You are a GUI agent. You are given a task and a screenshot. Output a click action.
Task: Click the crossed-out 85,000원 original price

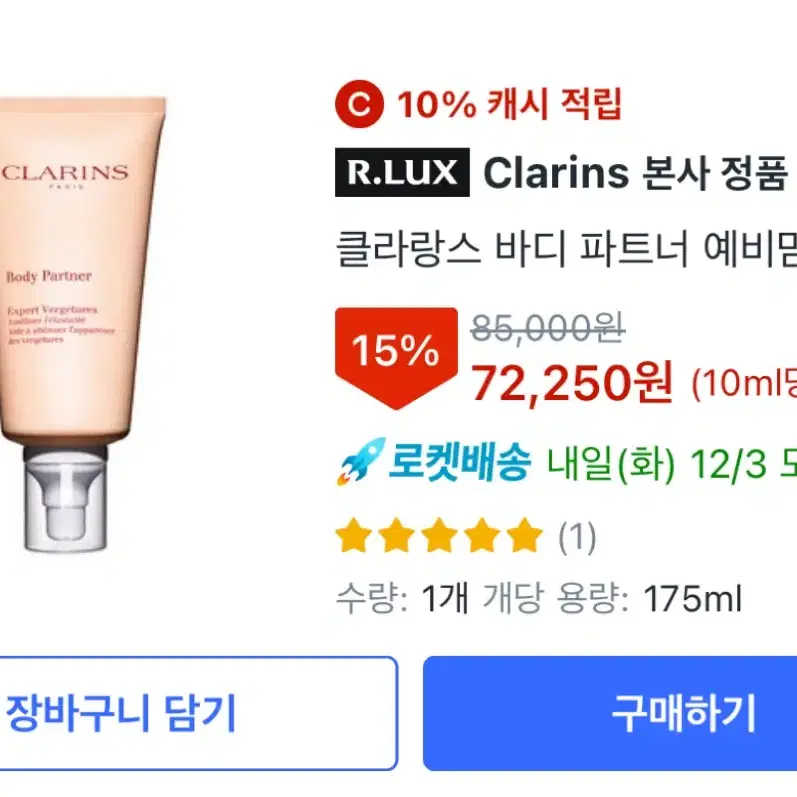tap(547, 328)
